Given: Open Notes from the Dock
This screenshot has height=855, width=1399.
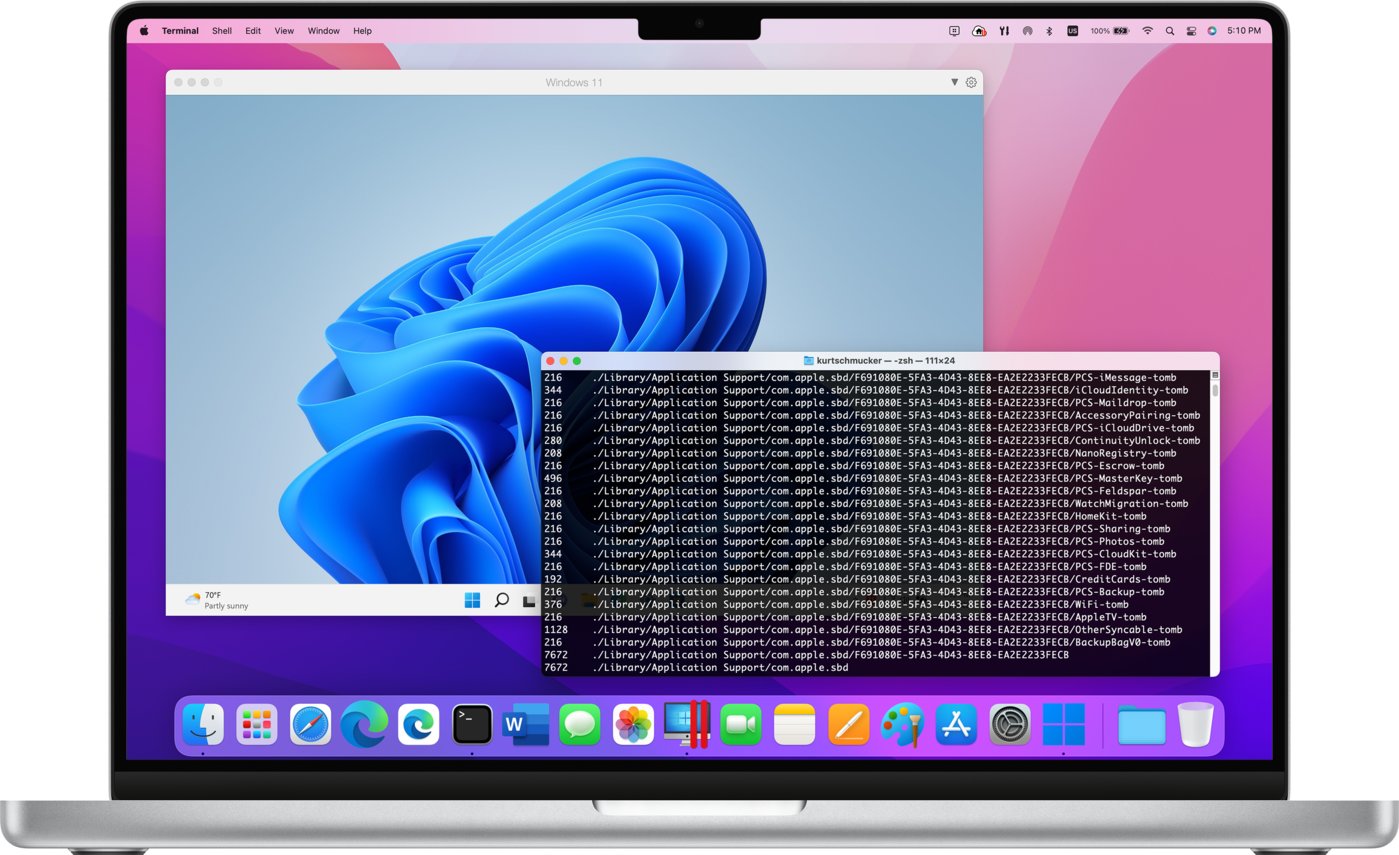Looking at the screenshot, I should click(x=795, y=724).
